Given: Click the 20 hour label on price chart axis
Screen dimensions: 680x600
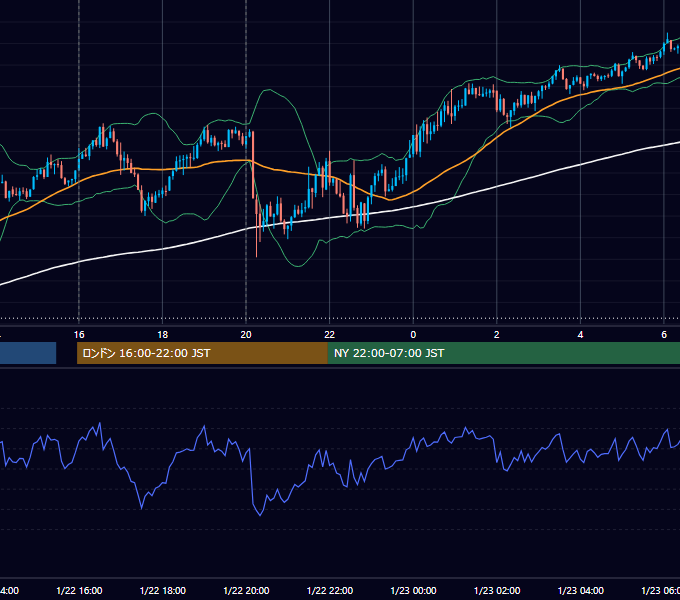Looking at the screenshot, I should click(x=246, y=335).
